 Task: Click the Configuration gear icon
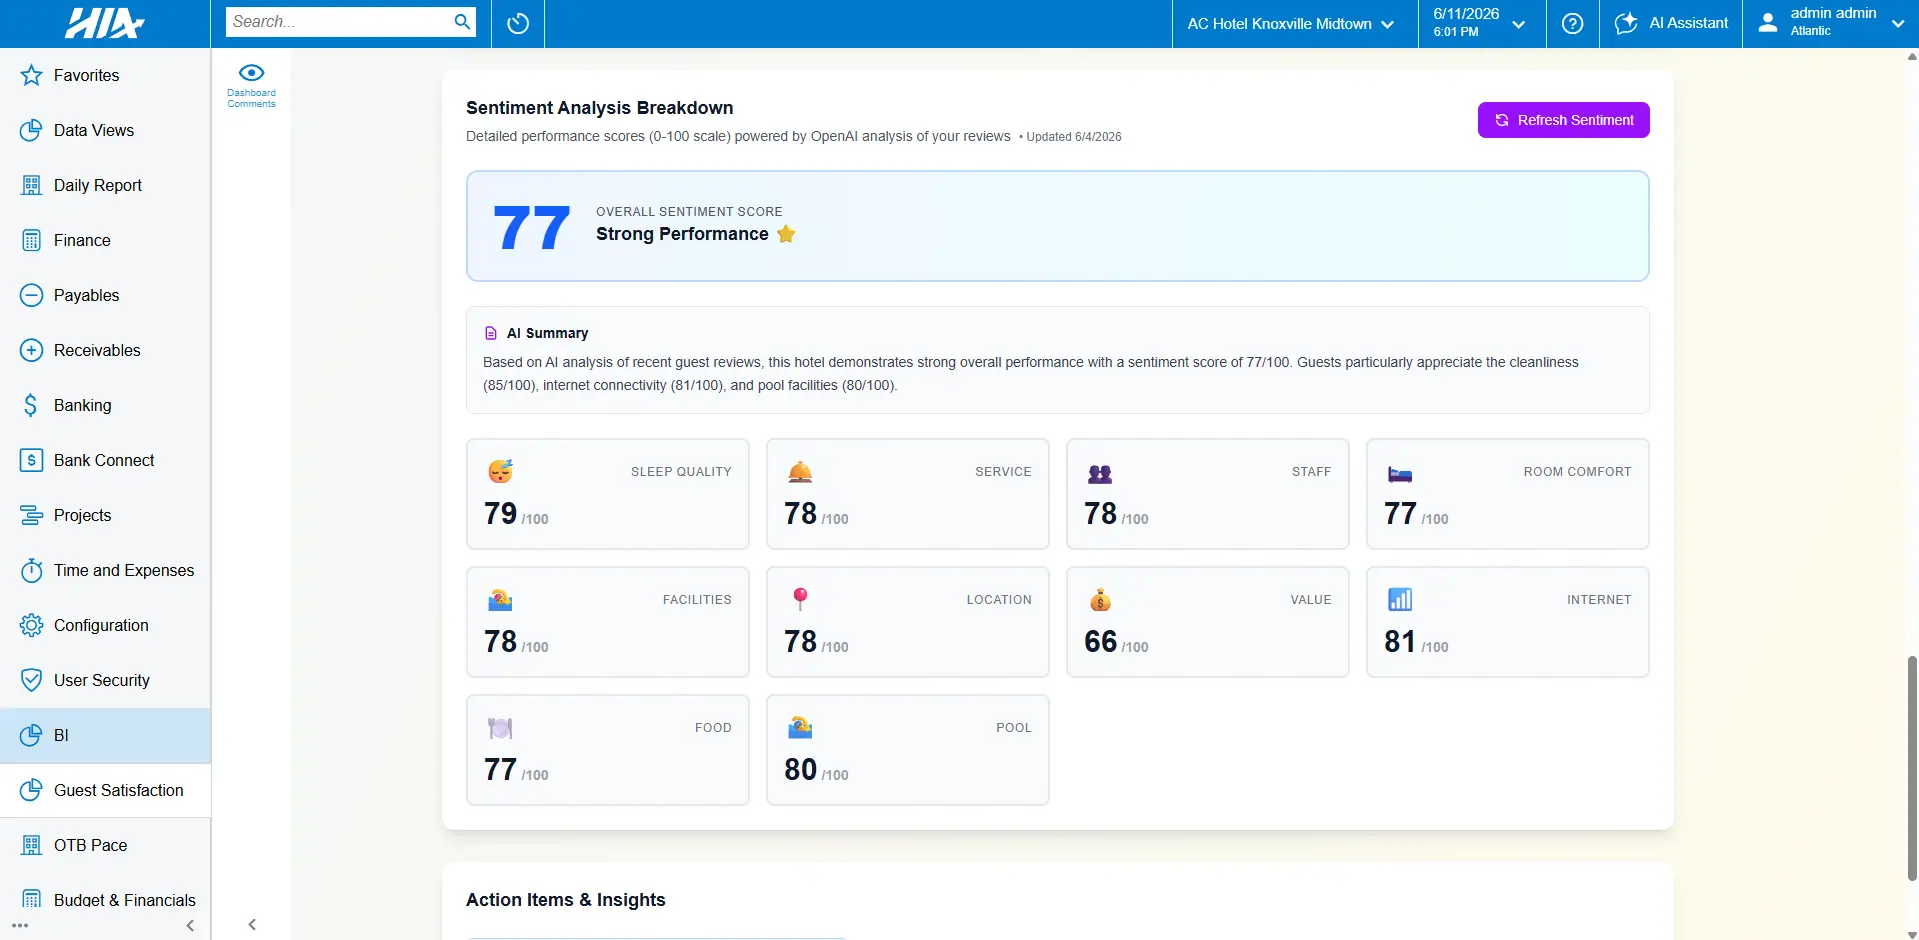pyautogui.click(x=31, y=625)
